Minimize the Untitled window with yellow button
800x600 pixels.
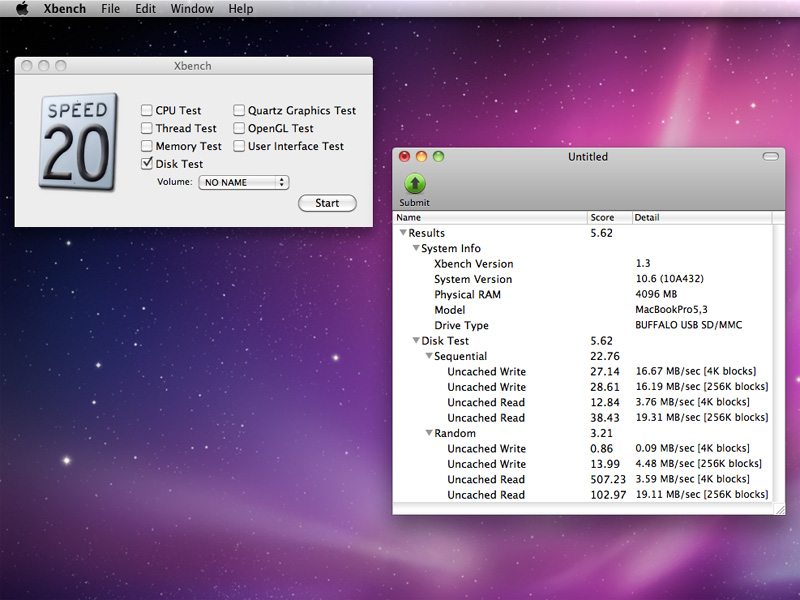(x=421, y=156)
